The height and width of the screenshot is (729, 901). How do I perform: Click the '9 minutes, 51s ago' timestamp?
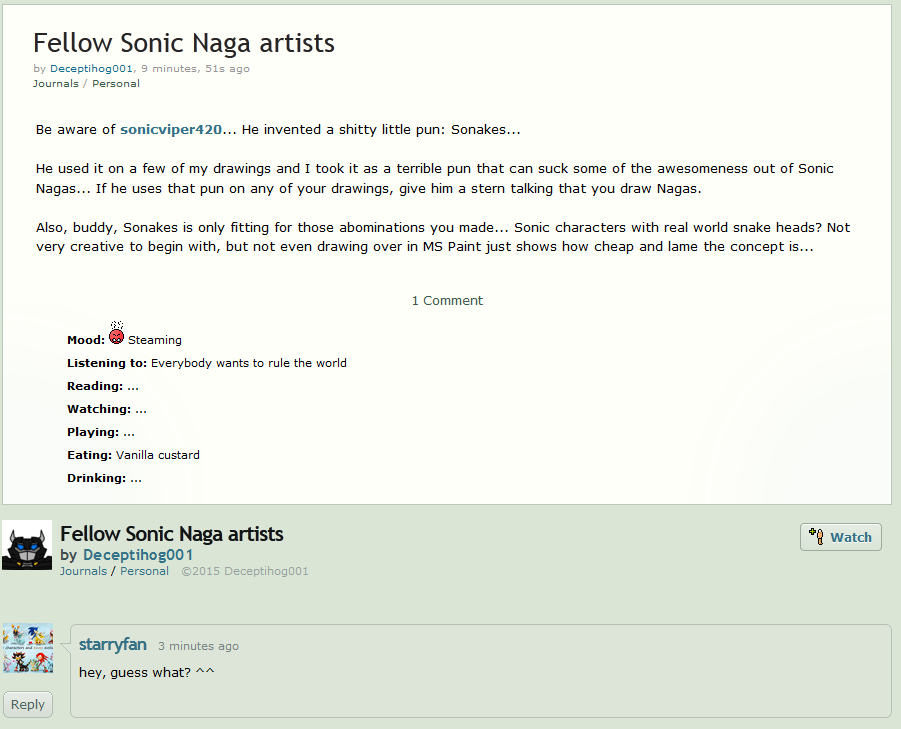point(195,68)
